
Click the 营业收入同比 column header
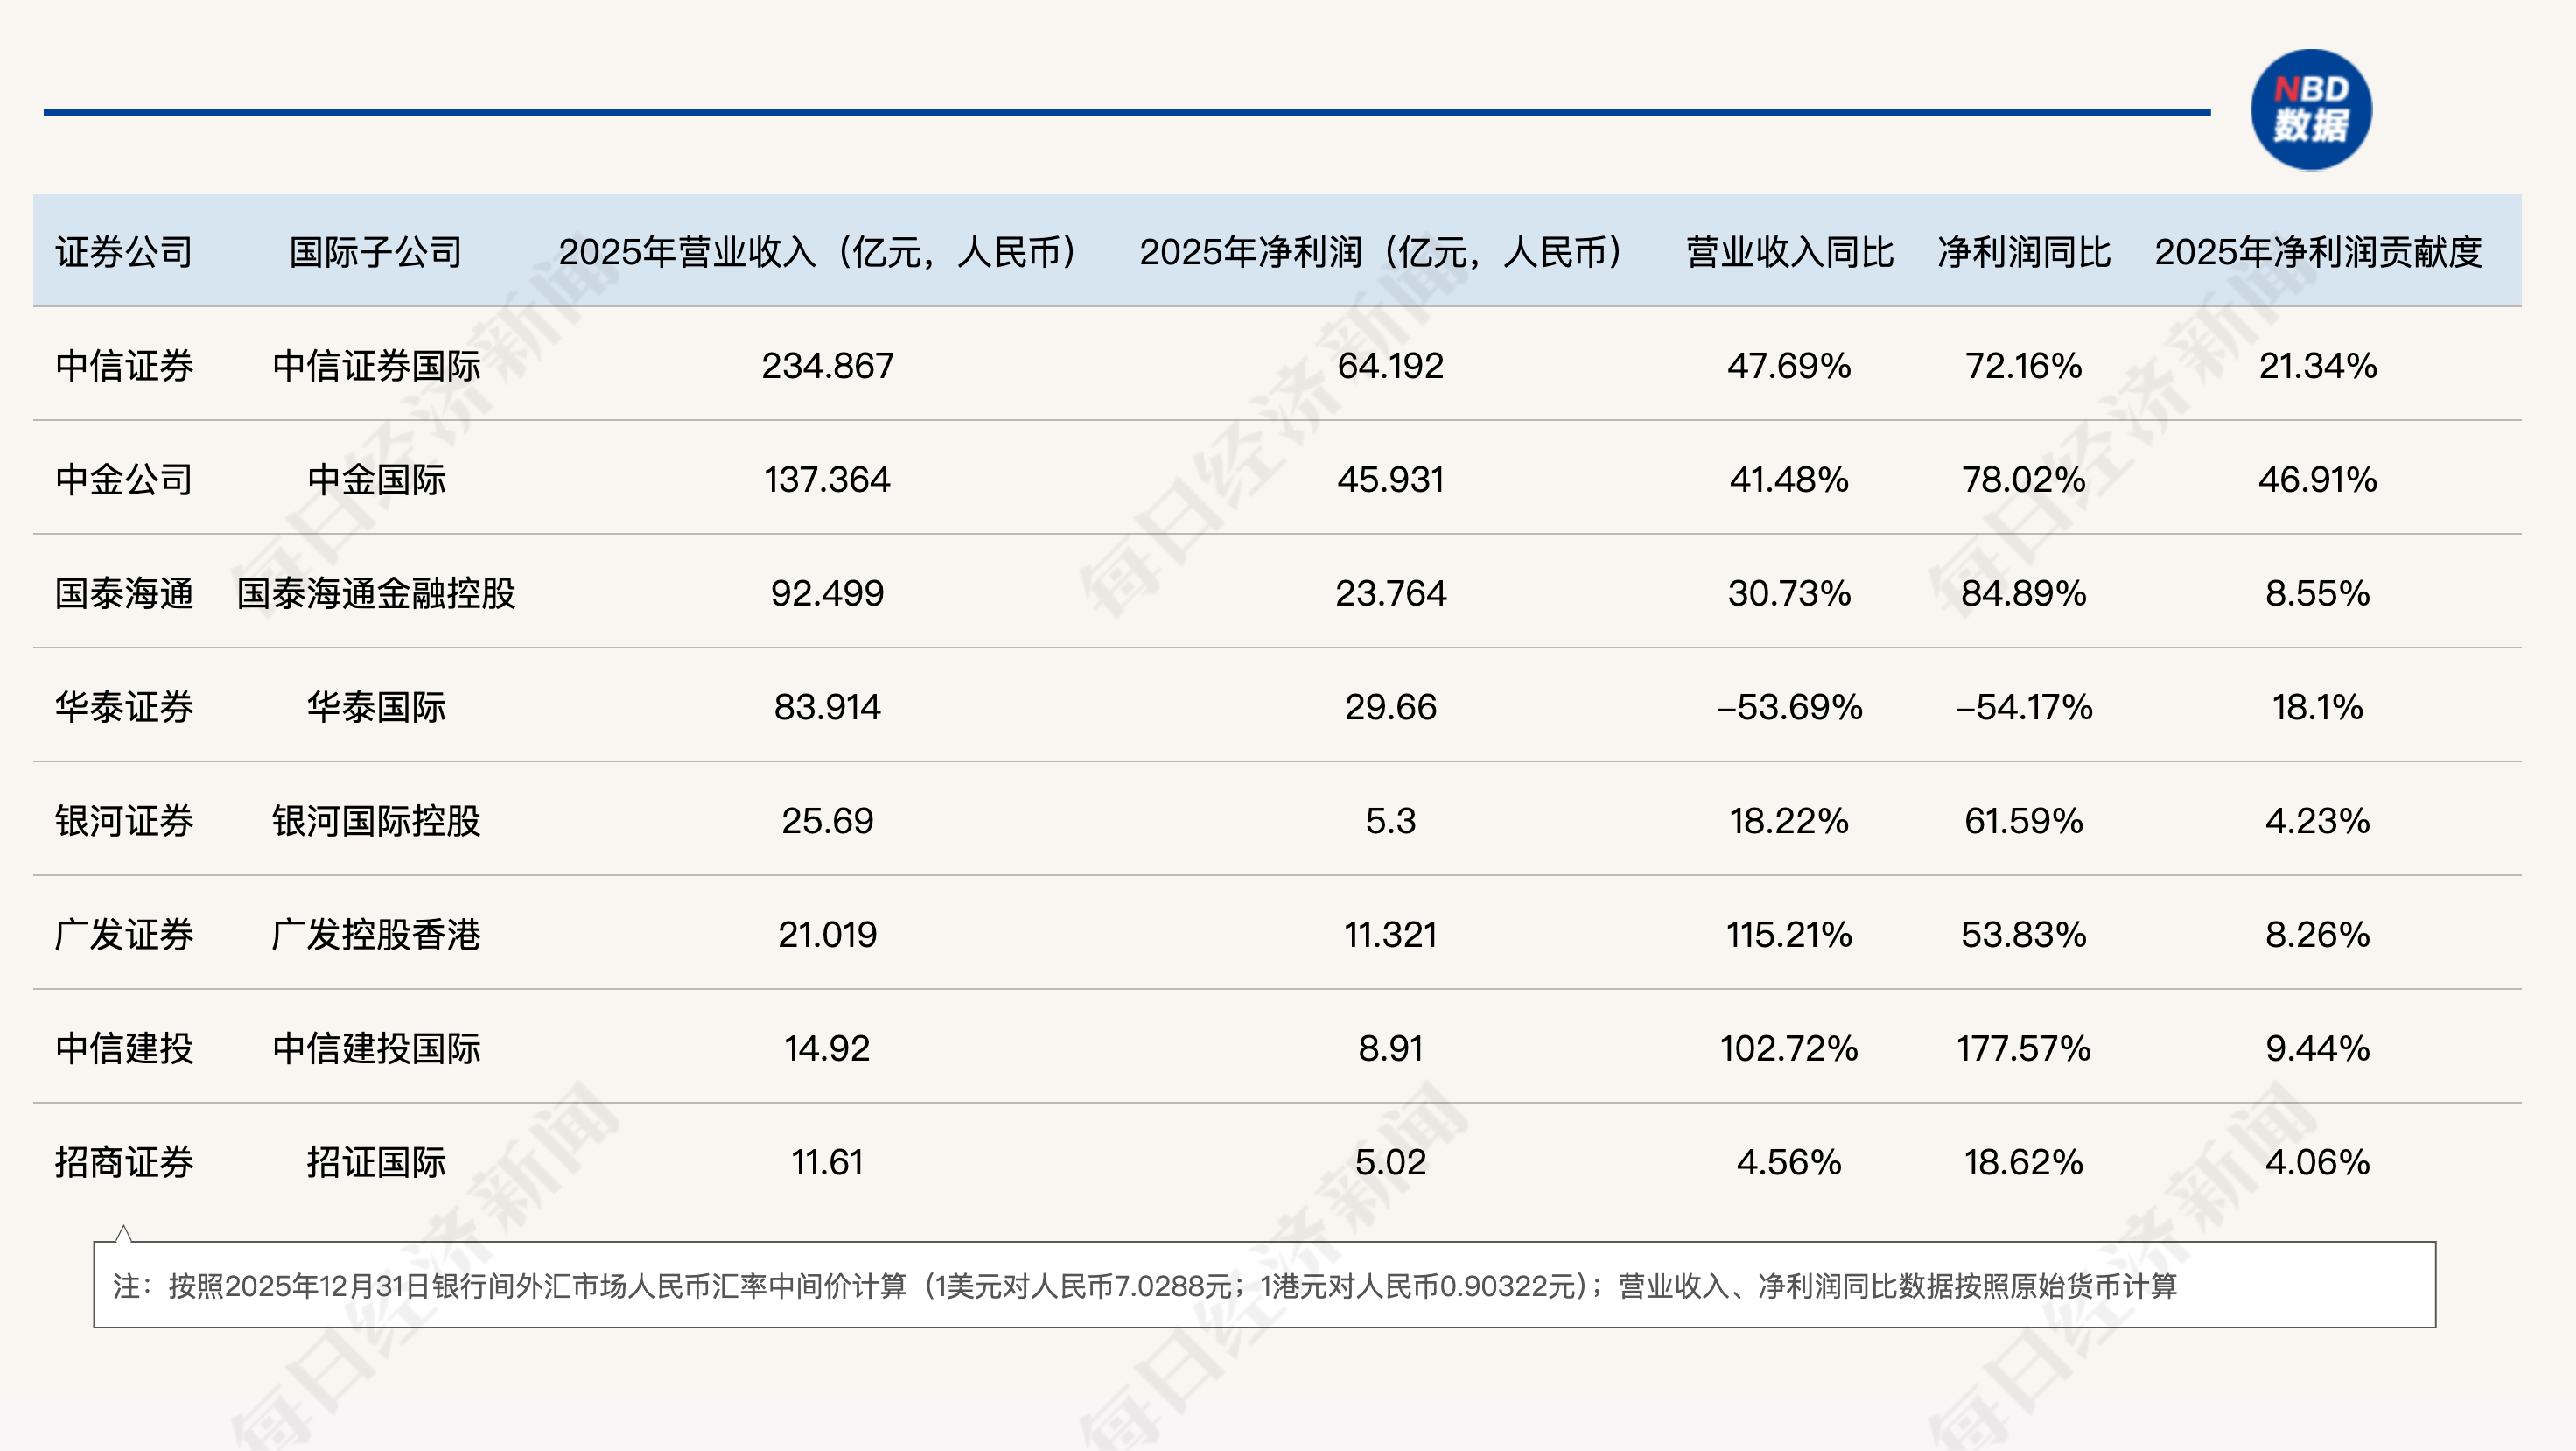point(1789,252)
